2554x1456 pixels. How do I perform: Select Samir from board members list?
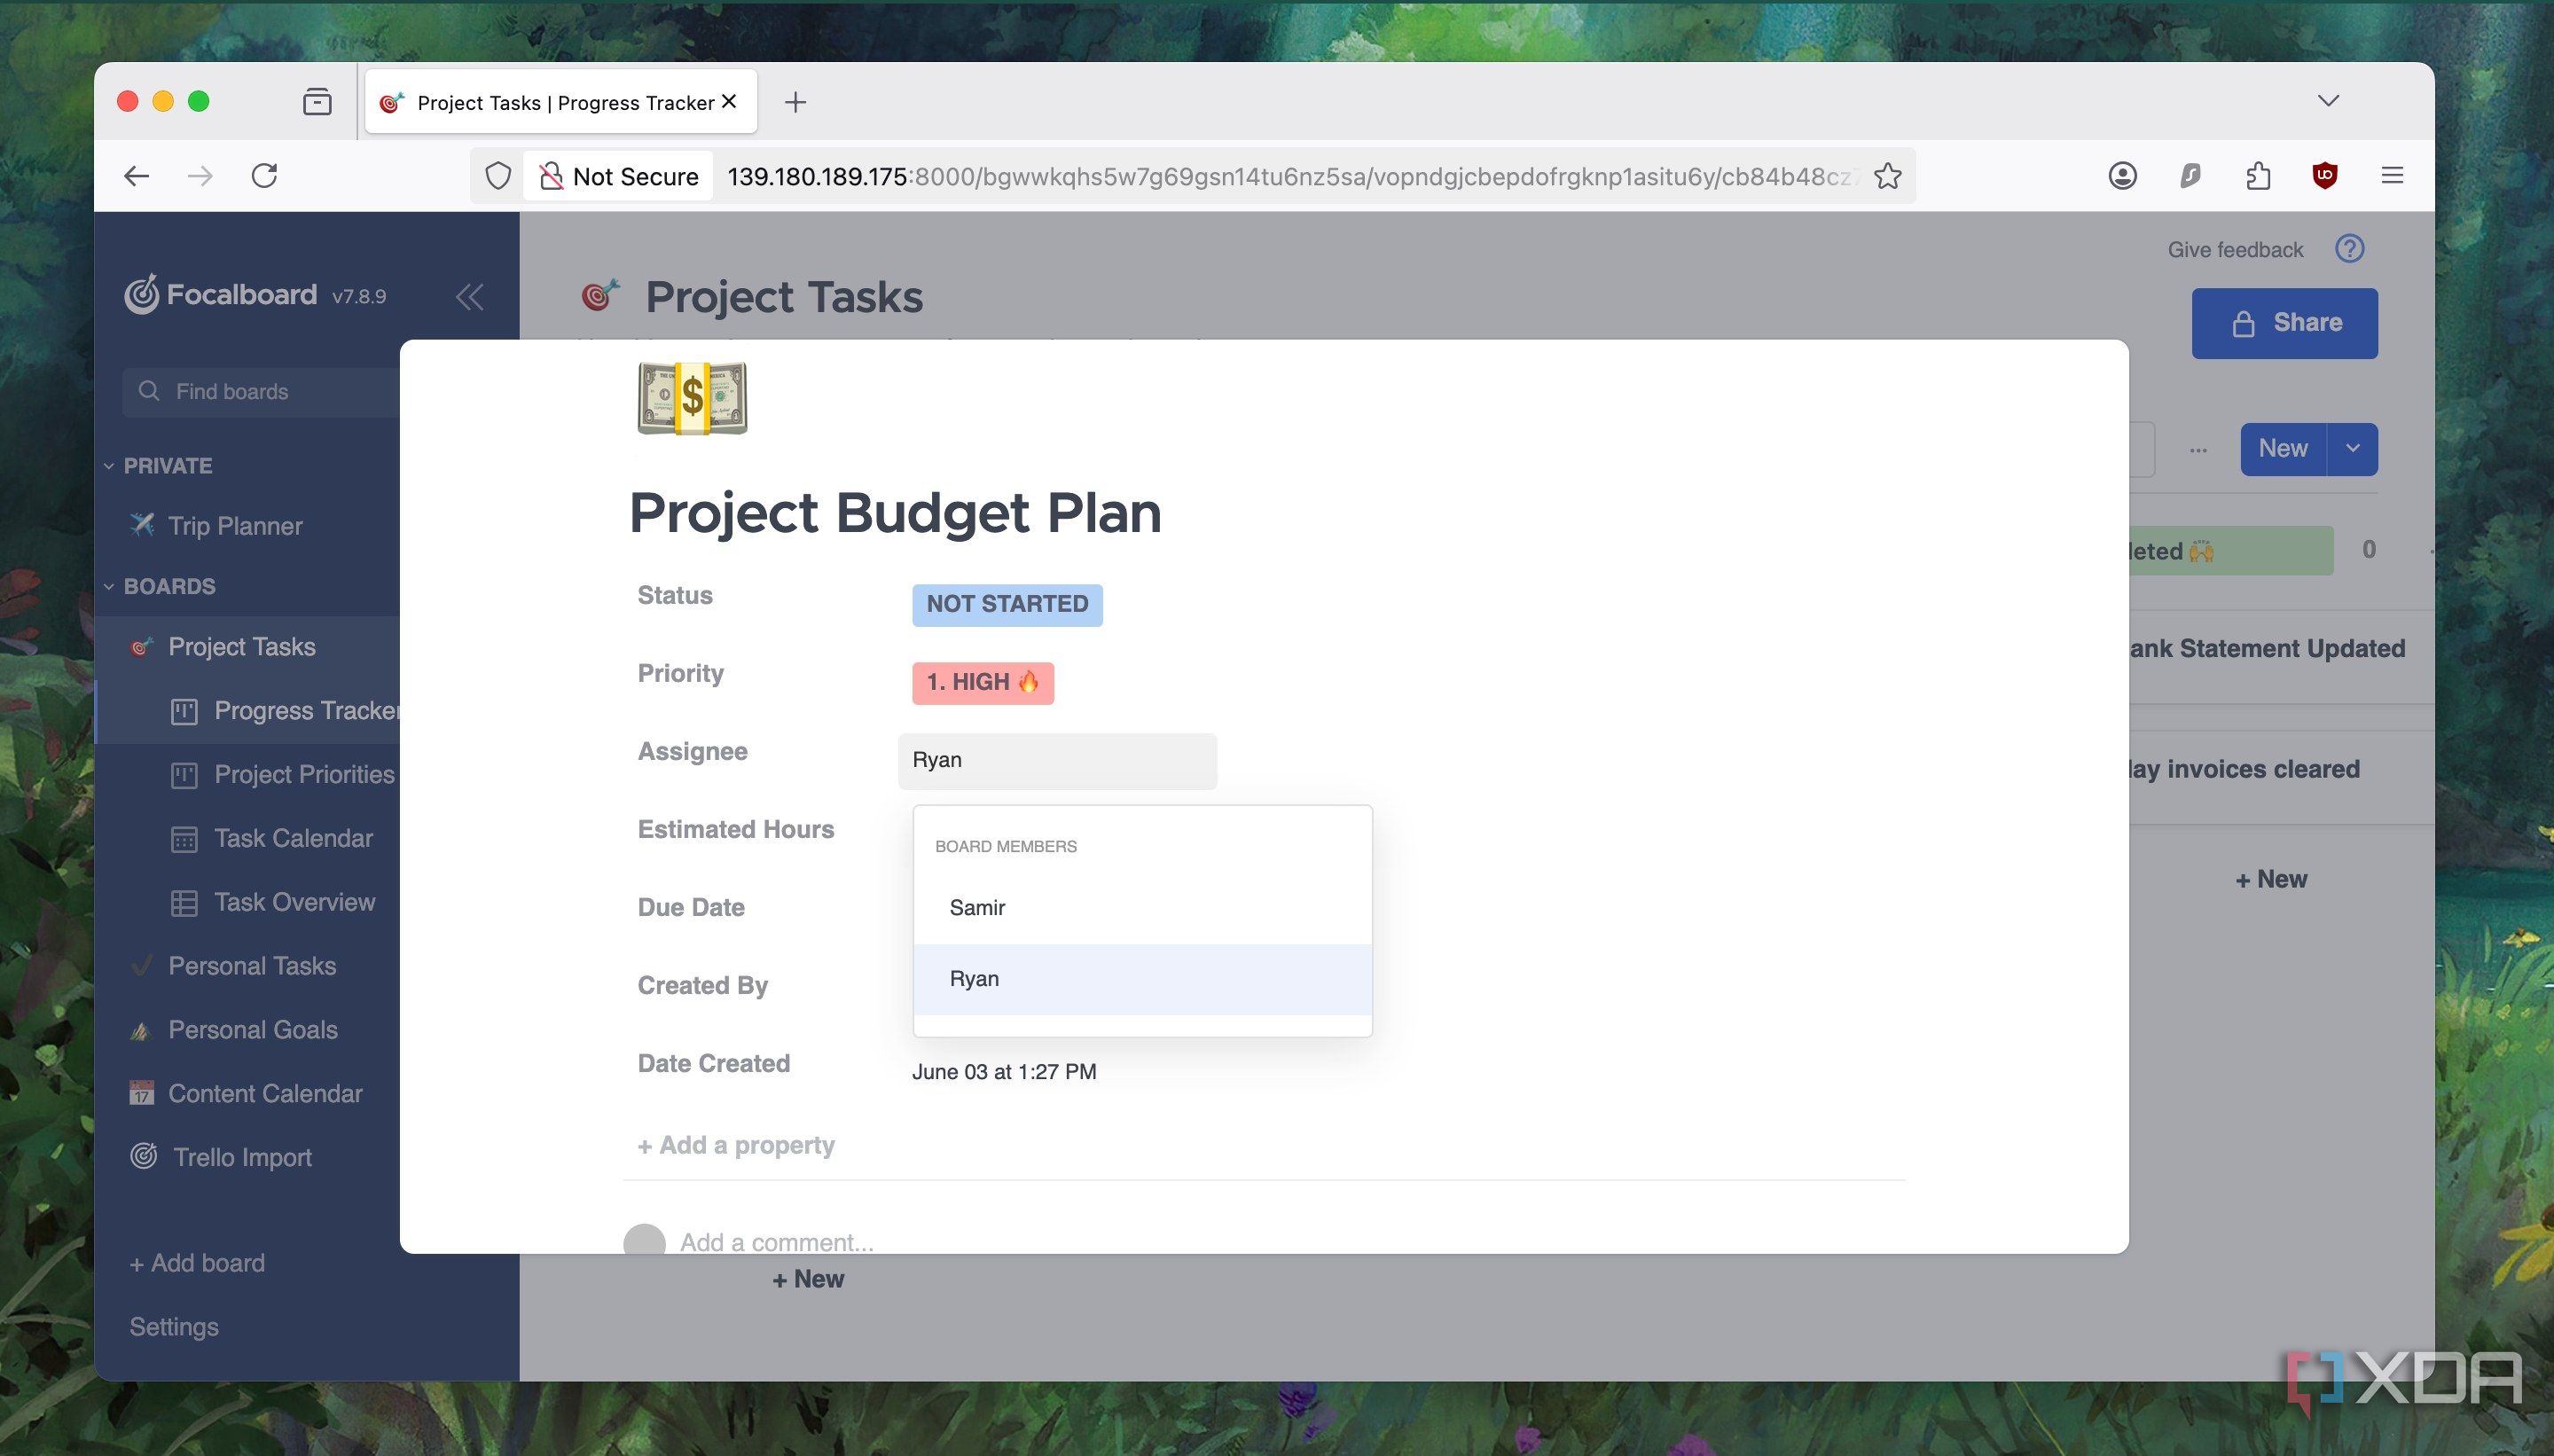point(1142,908)
